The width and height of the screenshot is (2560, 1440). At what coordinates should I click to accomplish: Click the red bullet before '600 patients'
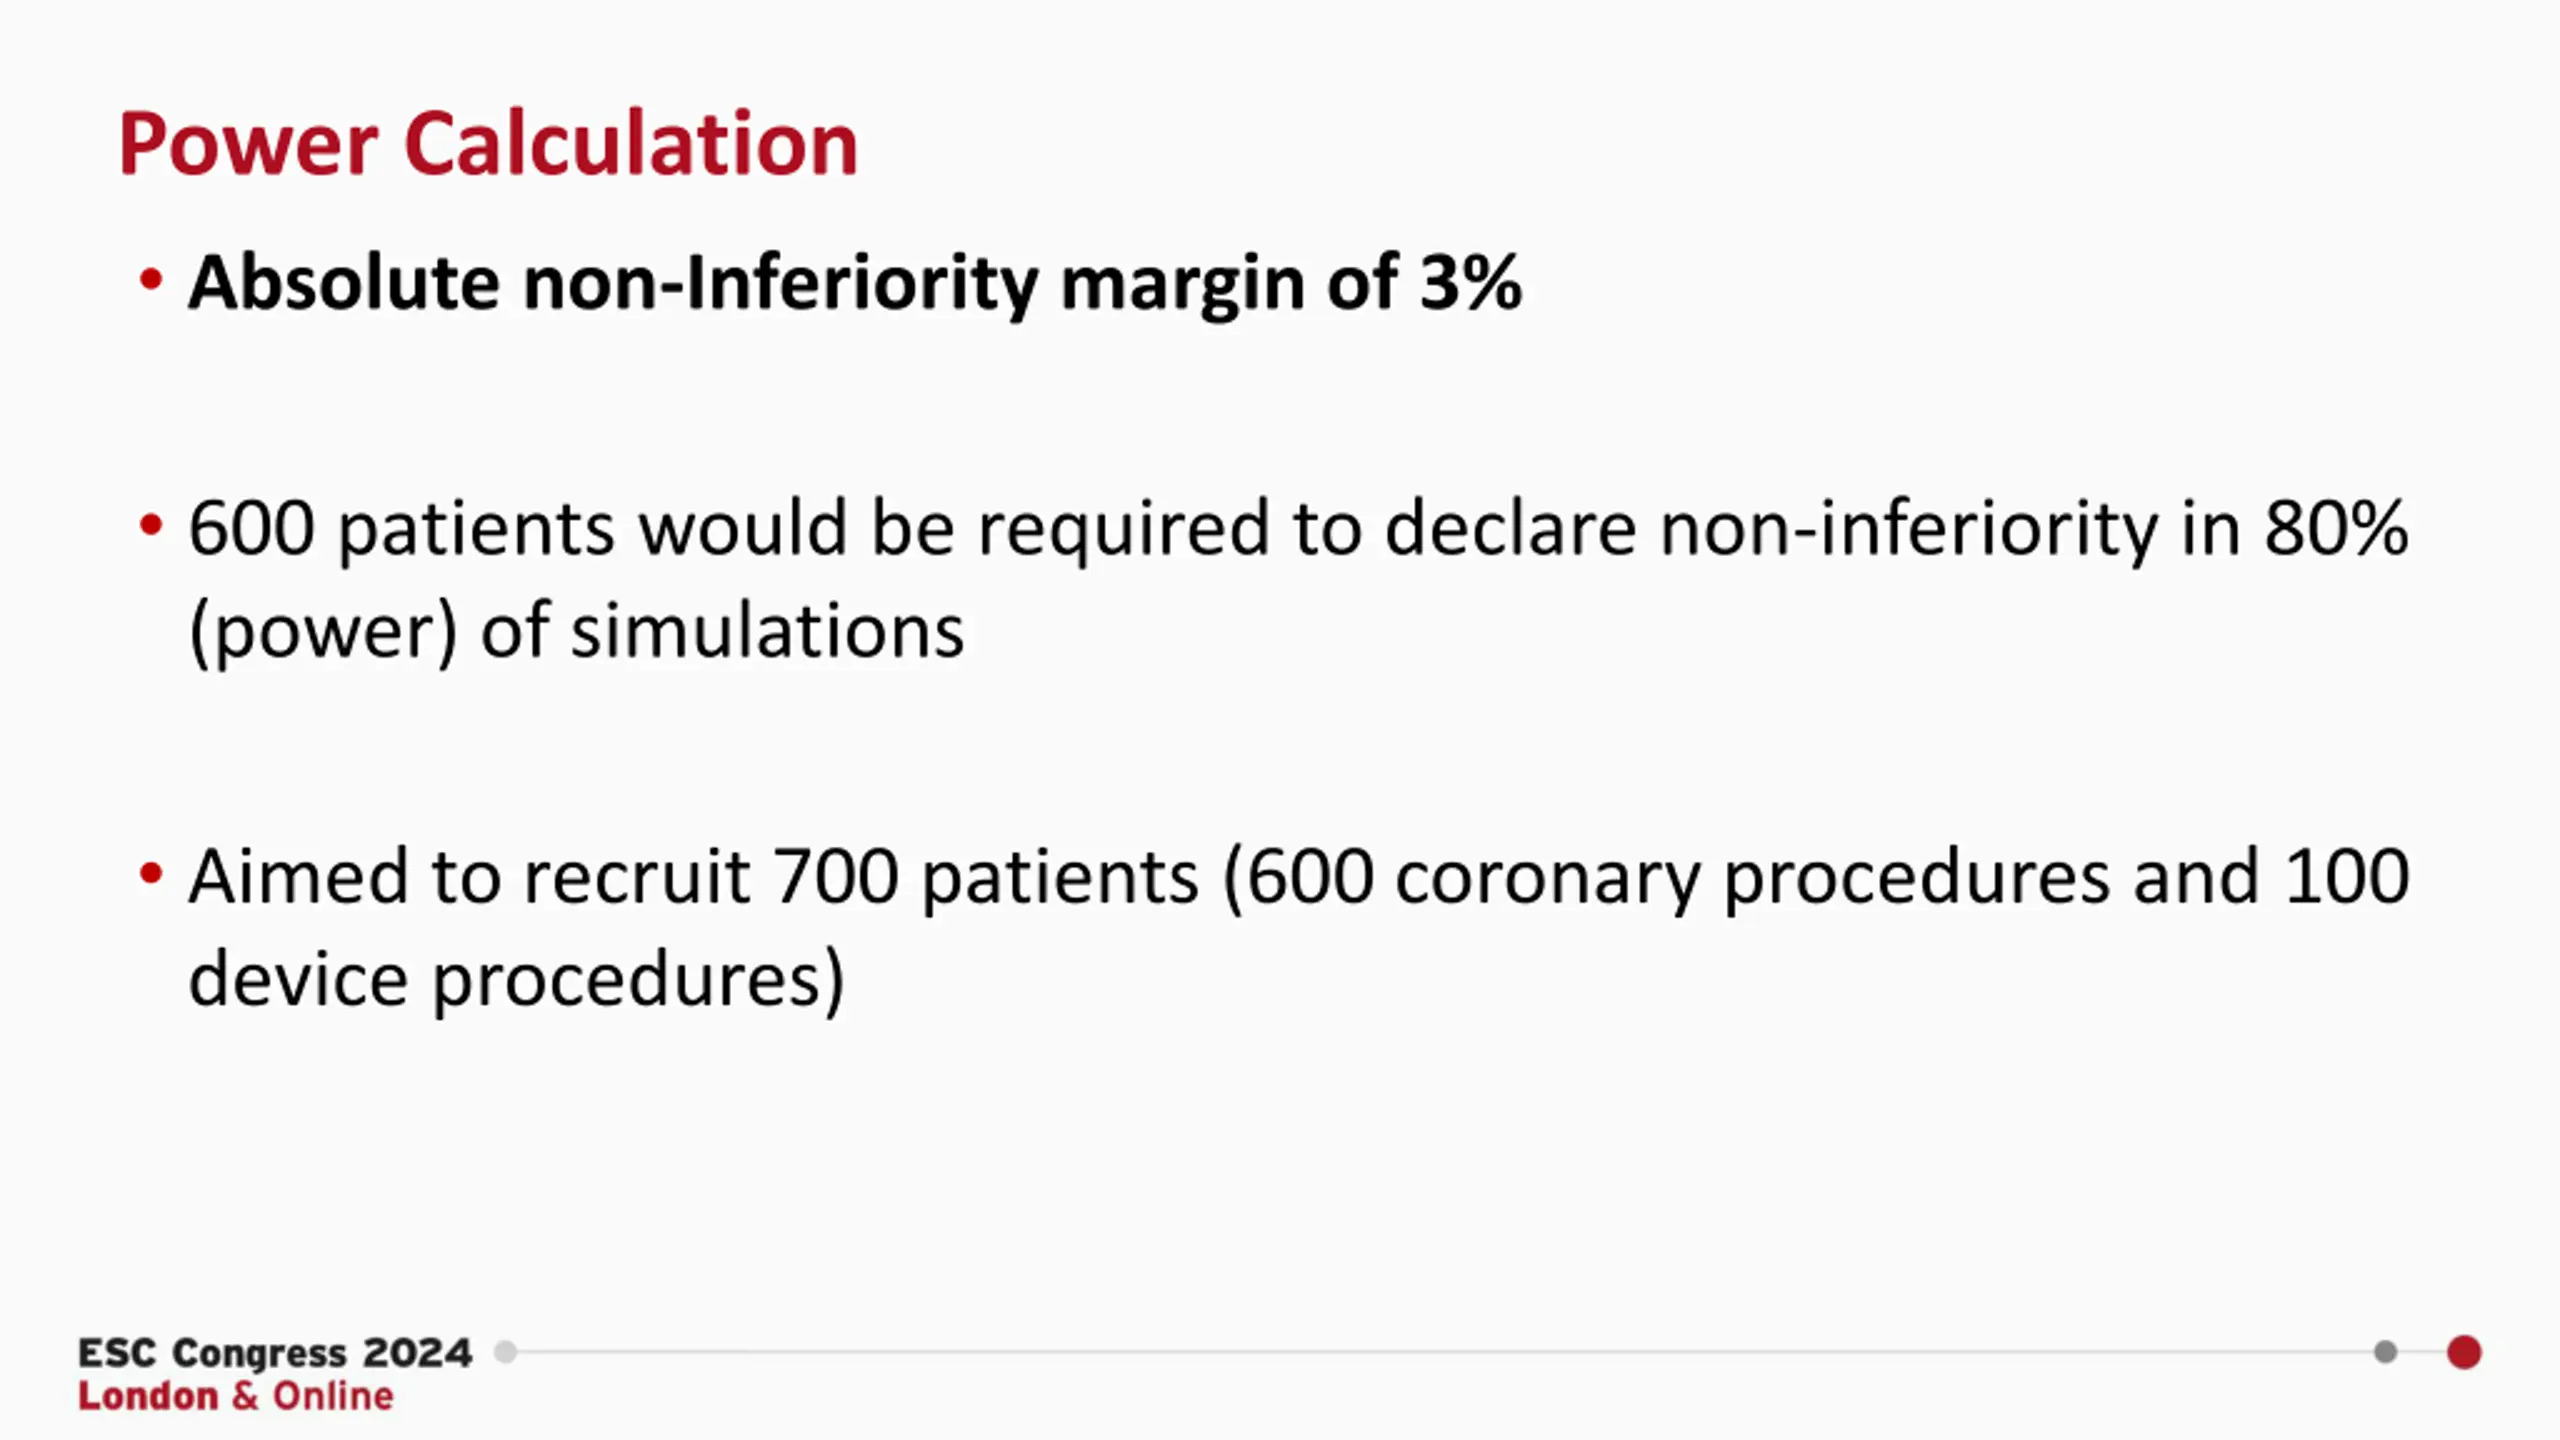click(x=151, y=524)
